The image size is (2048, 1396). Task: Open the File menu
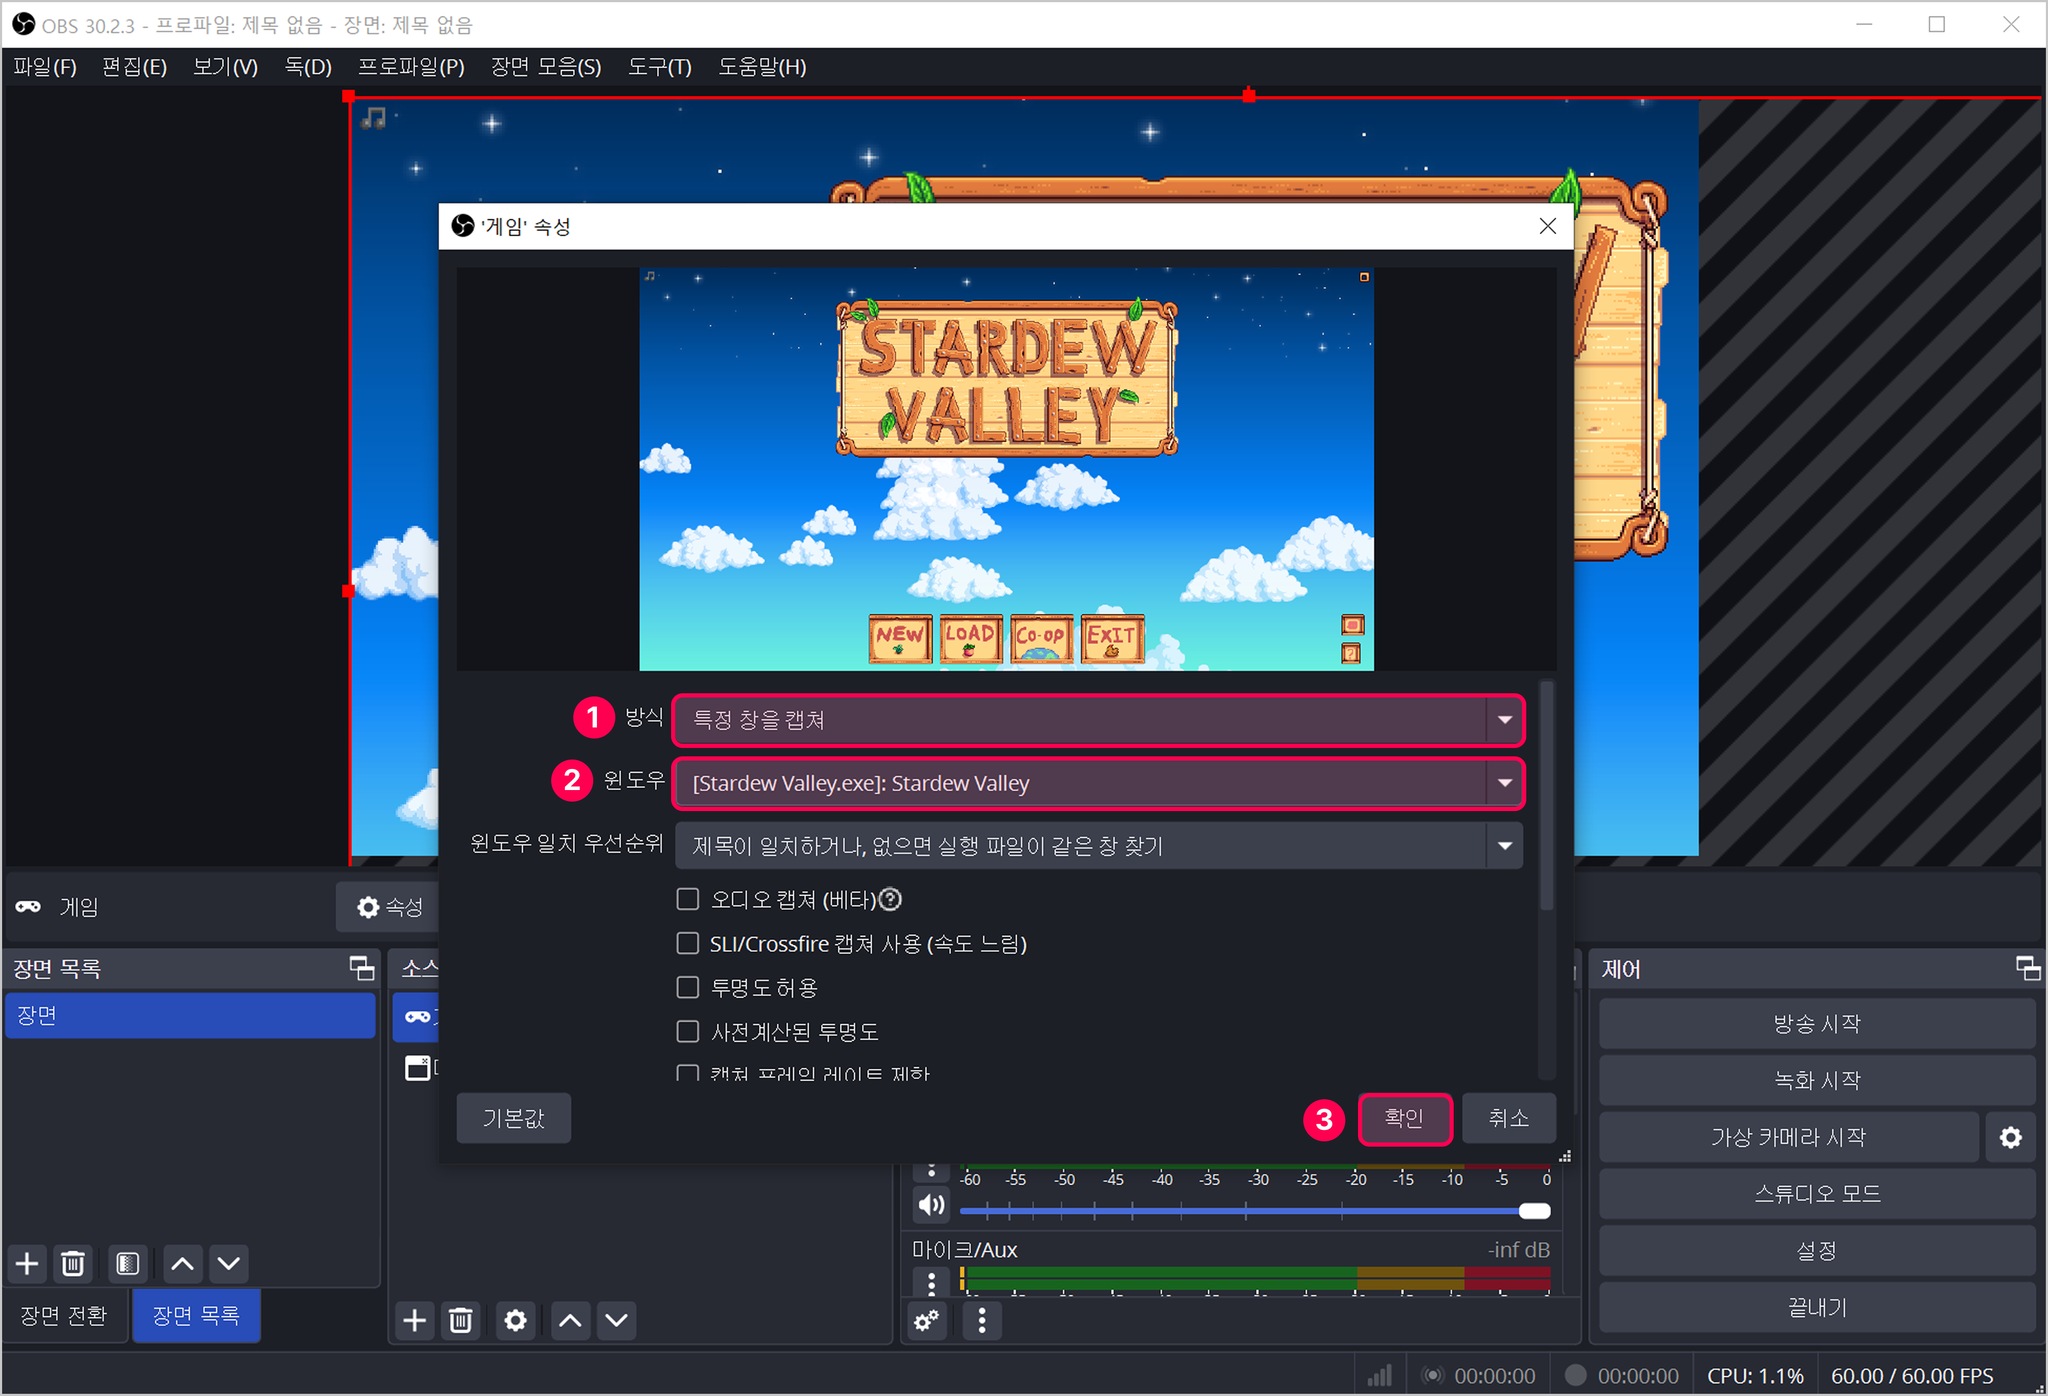[x=45, y=67]
